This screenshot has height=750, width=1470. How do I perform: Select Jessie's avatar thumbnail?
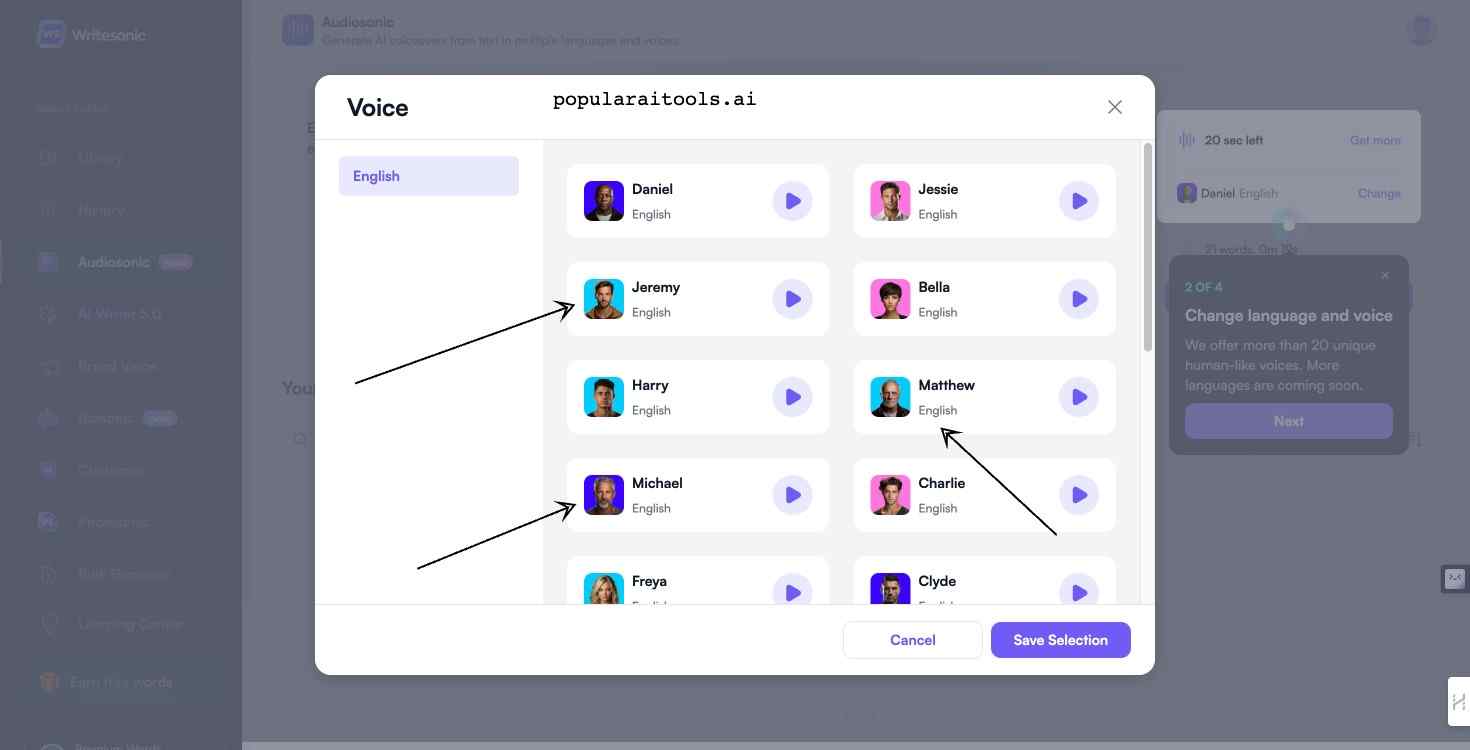[890, 201]
